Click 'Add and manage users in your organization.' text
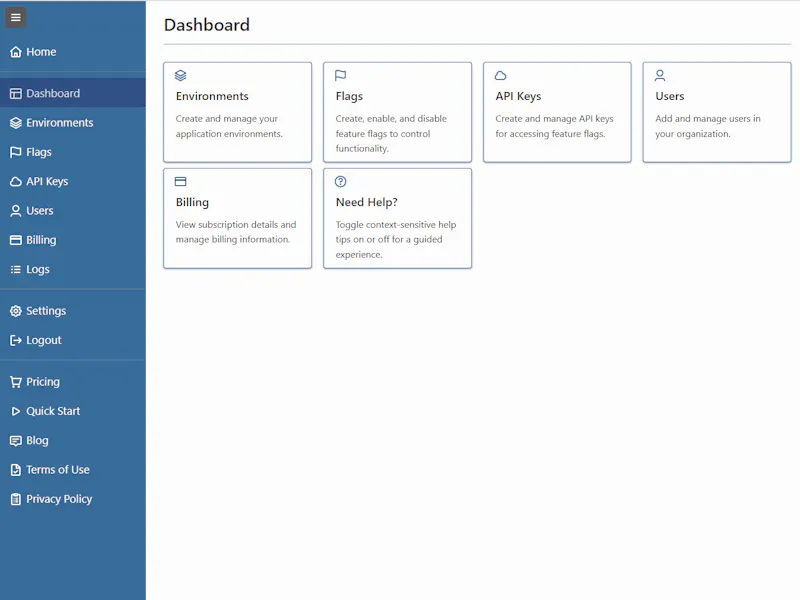This screenshot has height=600, width=800. [708, 126]
